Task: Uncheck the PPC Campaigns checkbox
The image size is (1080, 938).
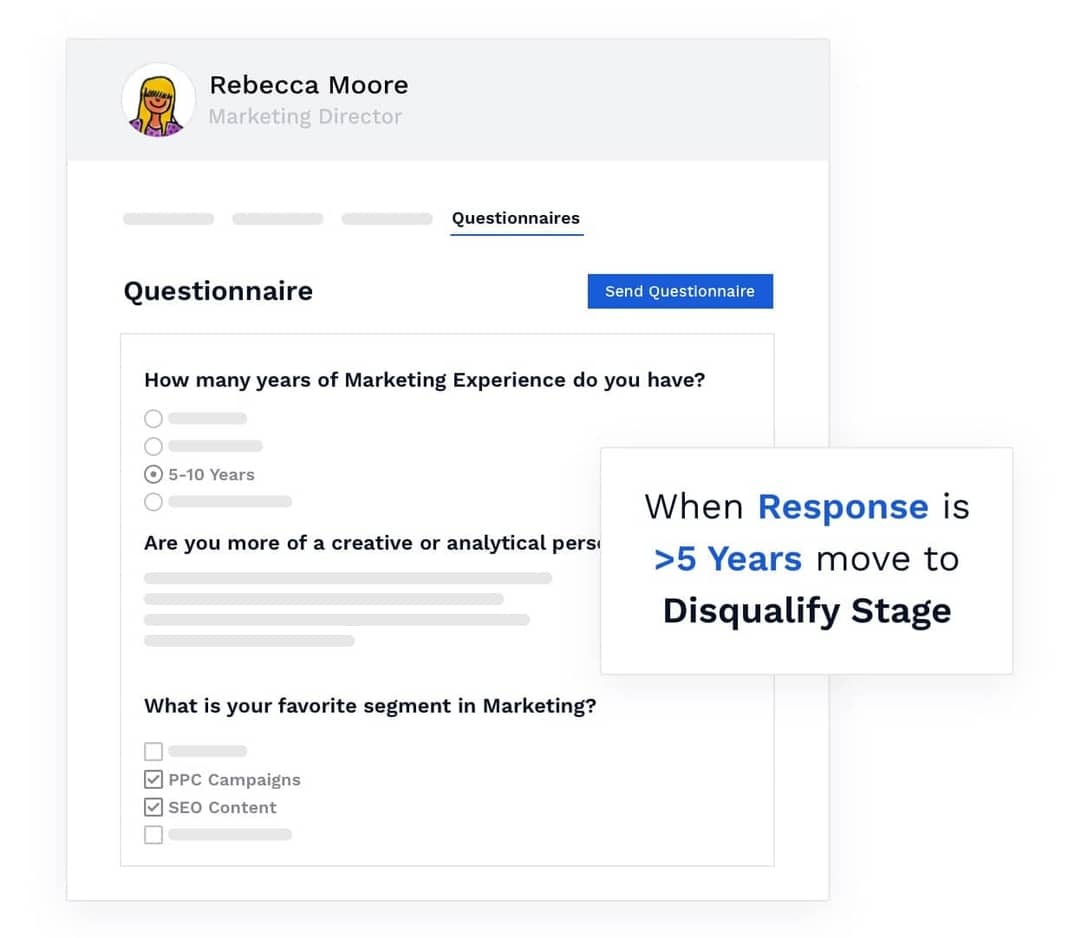Action: [x=153, y=779]
